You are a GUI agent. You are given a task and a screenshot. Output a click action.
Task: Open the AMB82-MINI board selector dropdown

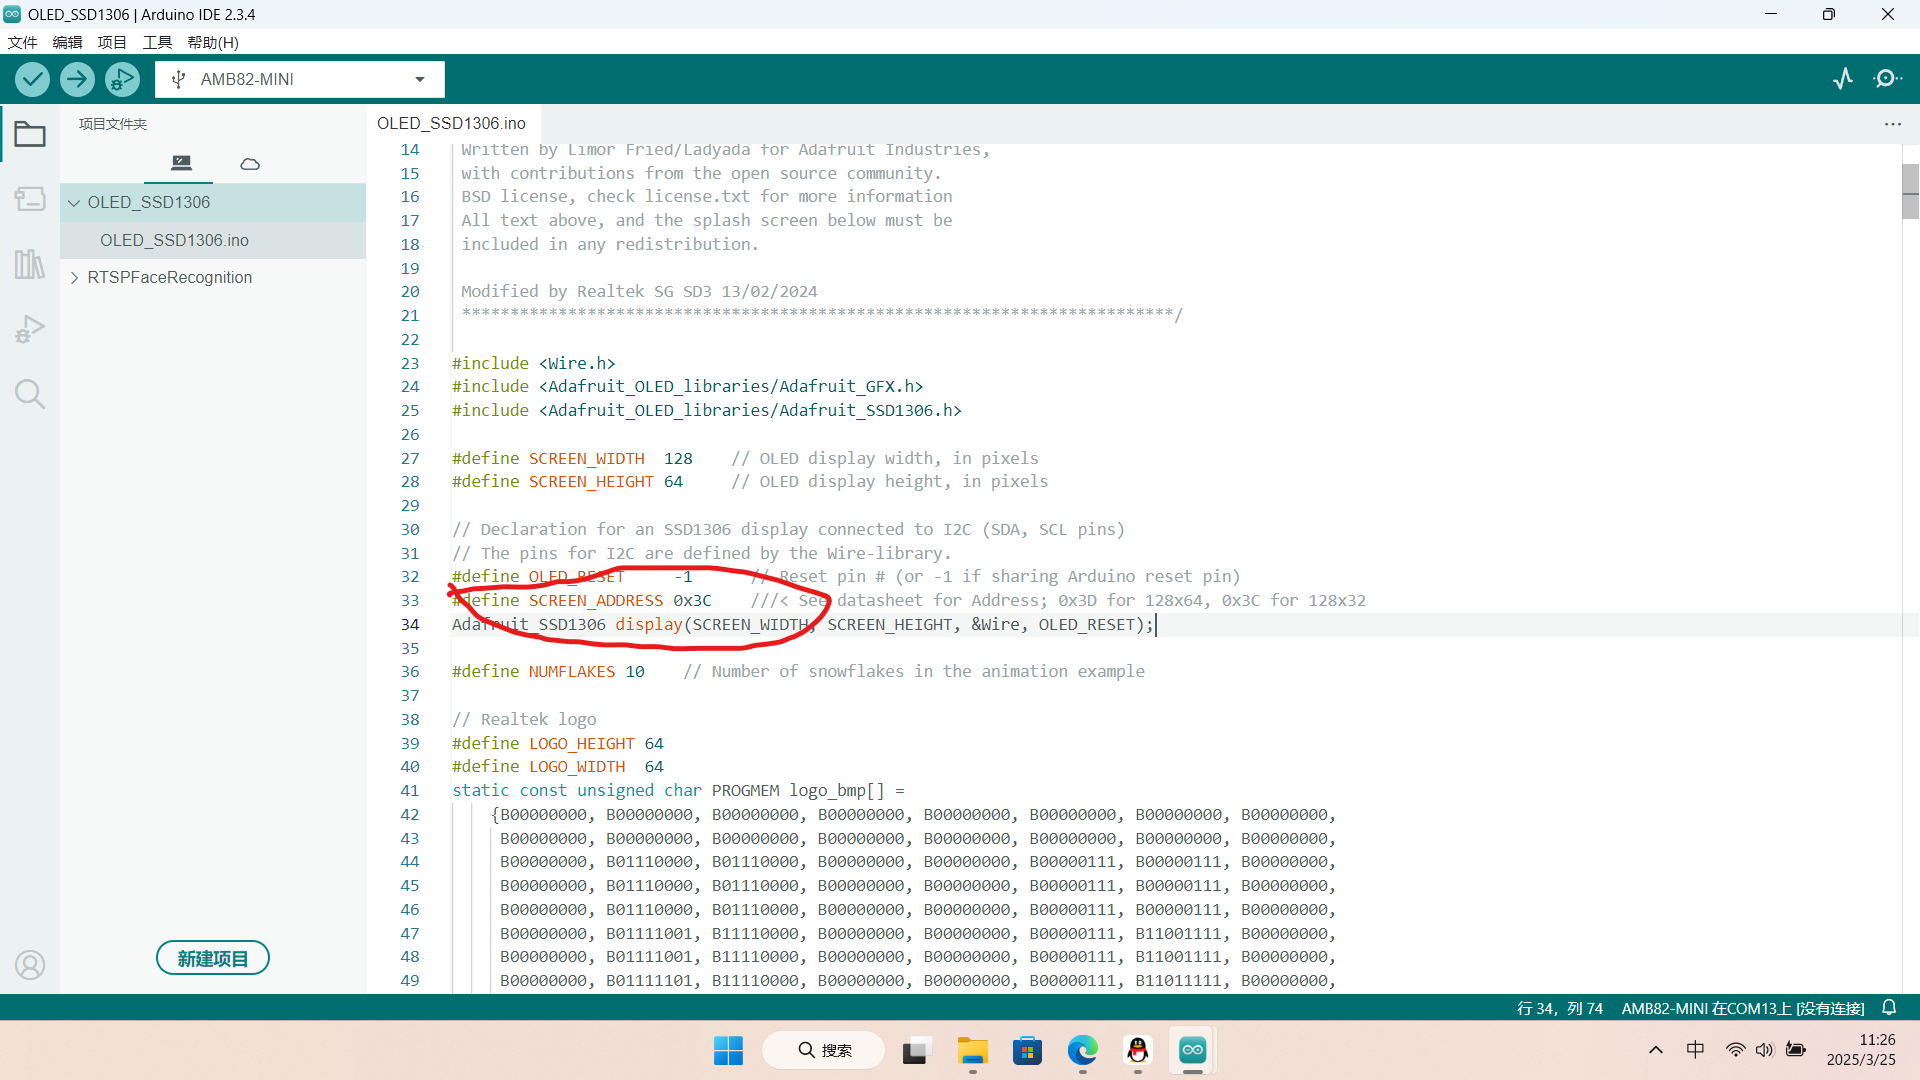[300, 79]
